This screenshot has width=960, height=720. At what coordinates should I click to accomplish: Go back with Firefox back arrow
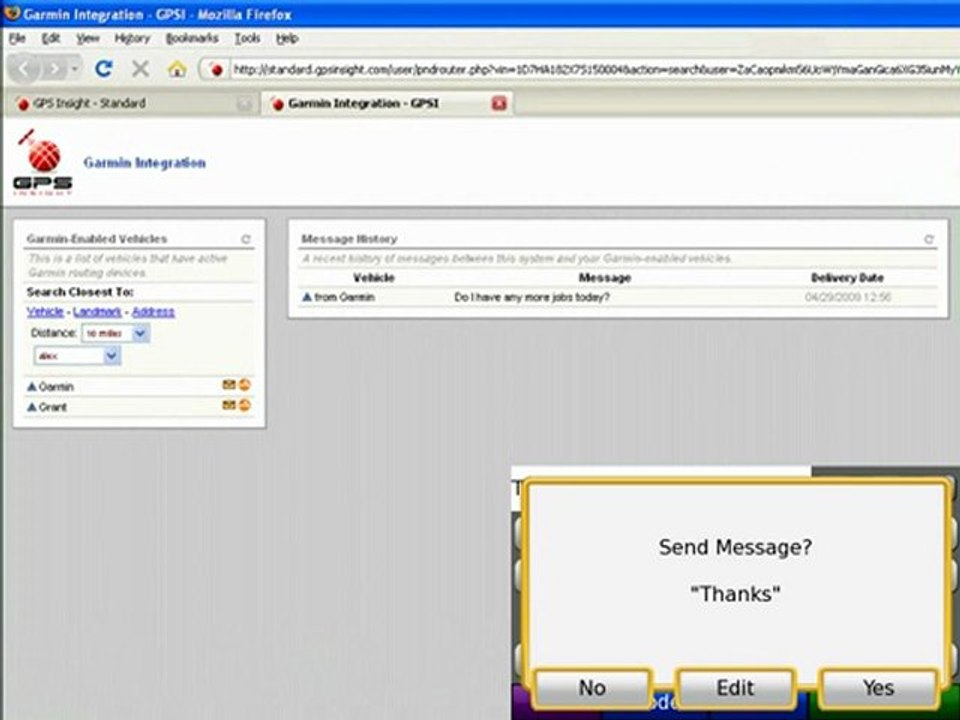[25, 69]
